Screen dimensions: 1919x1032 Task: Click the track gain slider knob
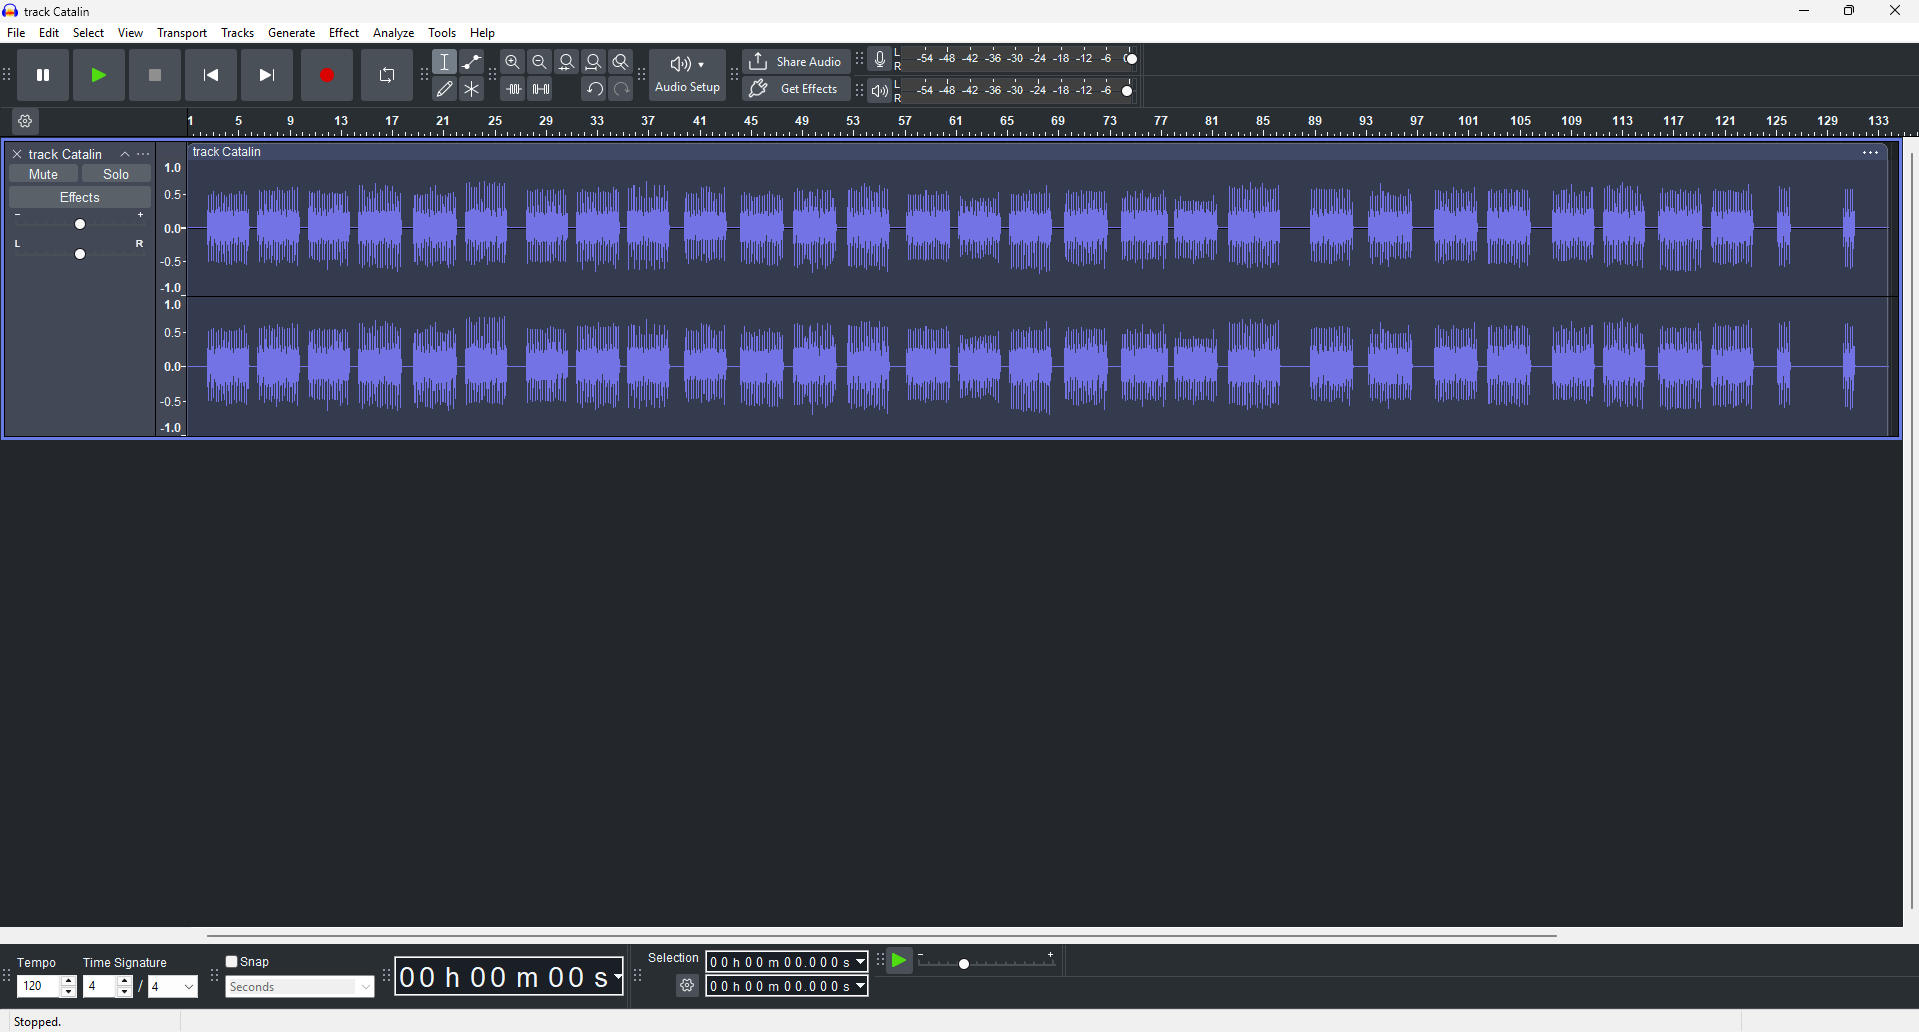pos(81,224)
